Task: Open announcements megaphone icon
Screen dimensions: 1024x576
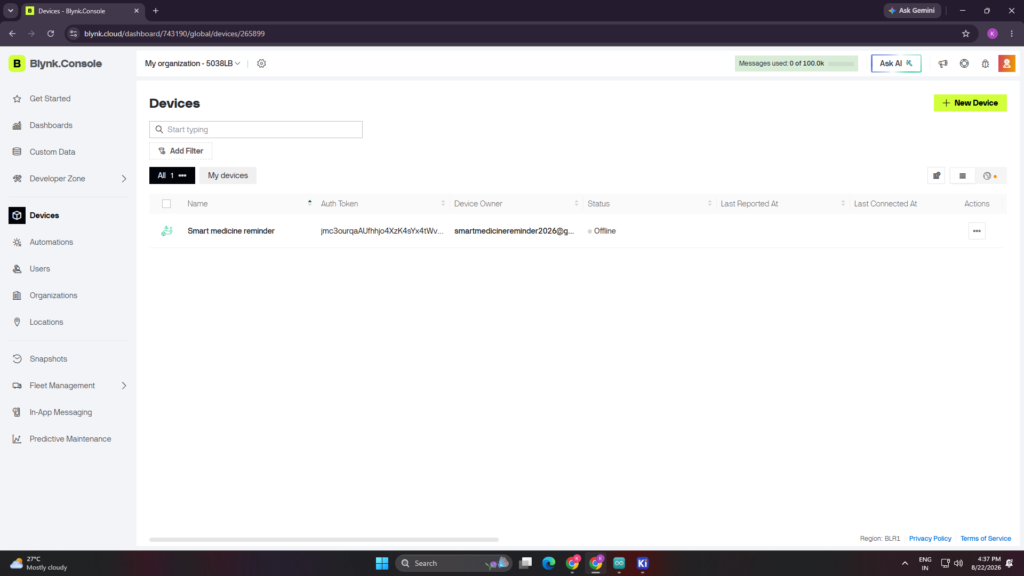Action: 943,63
